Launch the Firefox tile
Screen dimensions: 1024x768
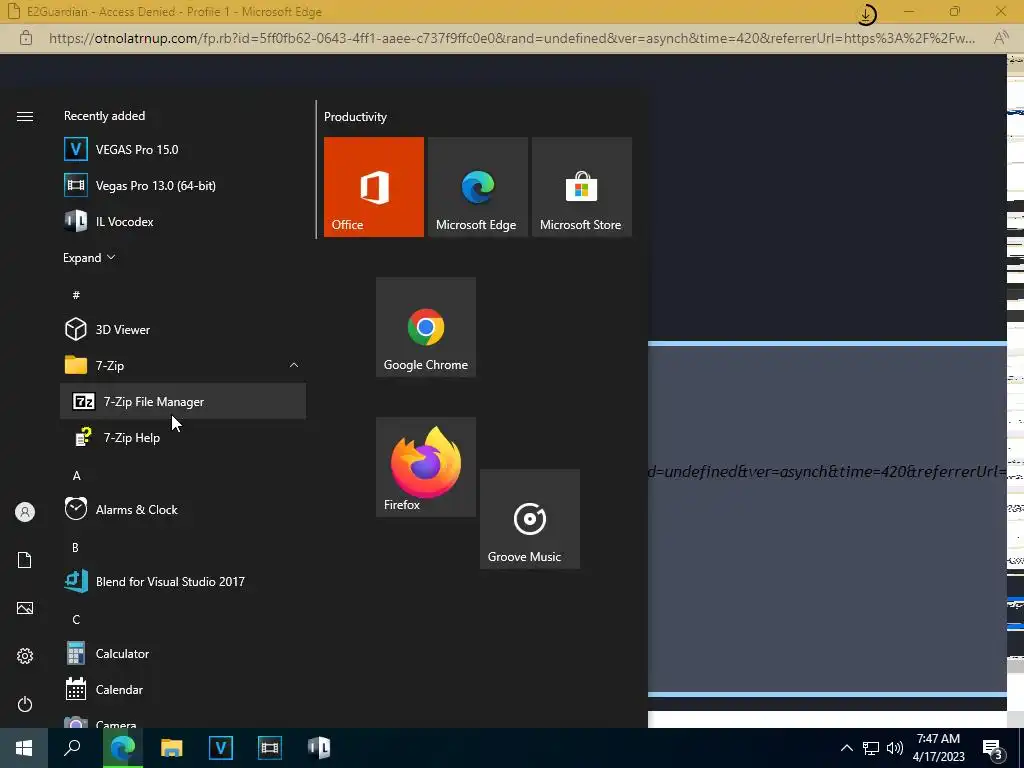426,467
